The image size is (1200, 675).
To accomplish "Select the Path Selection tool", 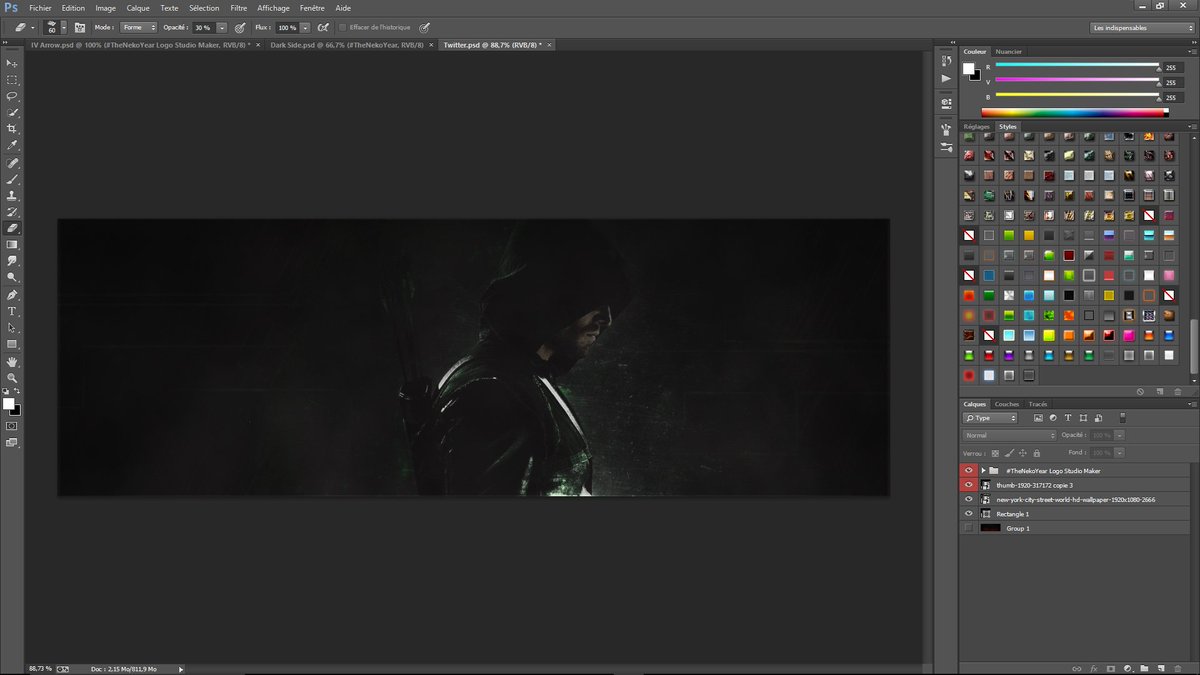I will tap(13, 328).
